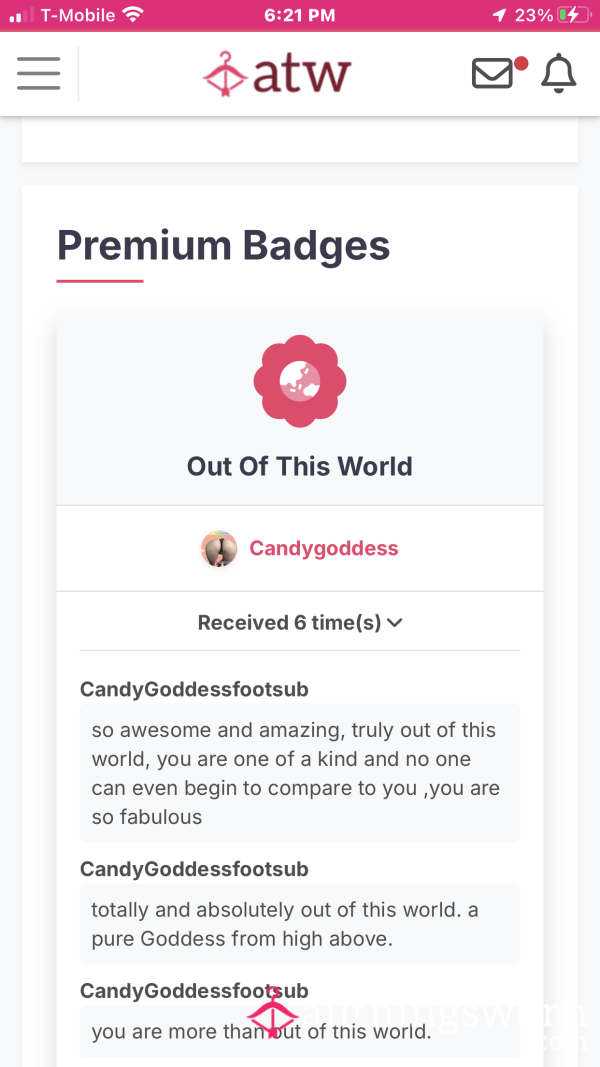Select the 'so awesome and amazing' comment box
Screen dimensions: 600x1067
coord(300,773)
